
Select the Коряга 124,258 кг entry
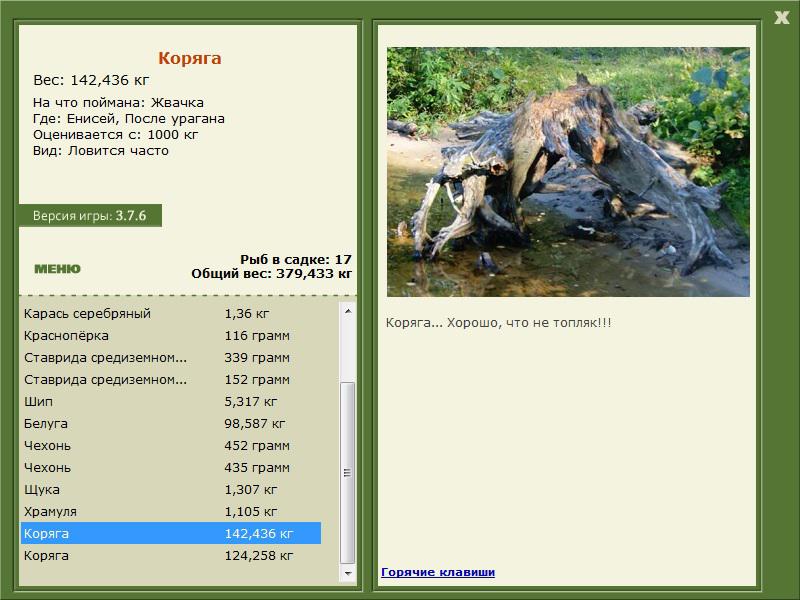click(171, 555)
